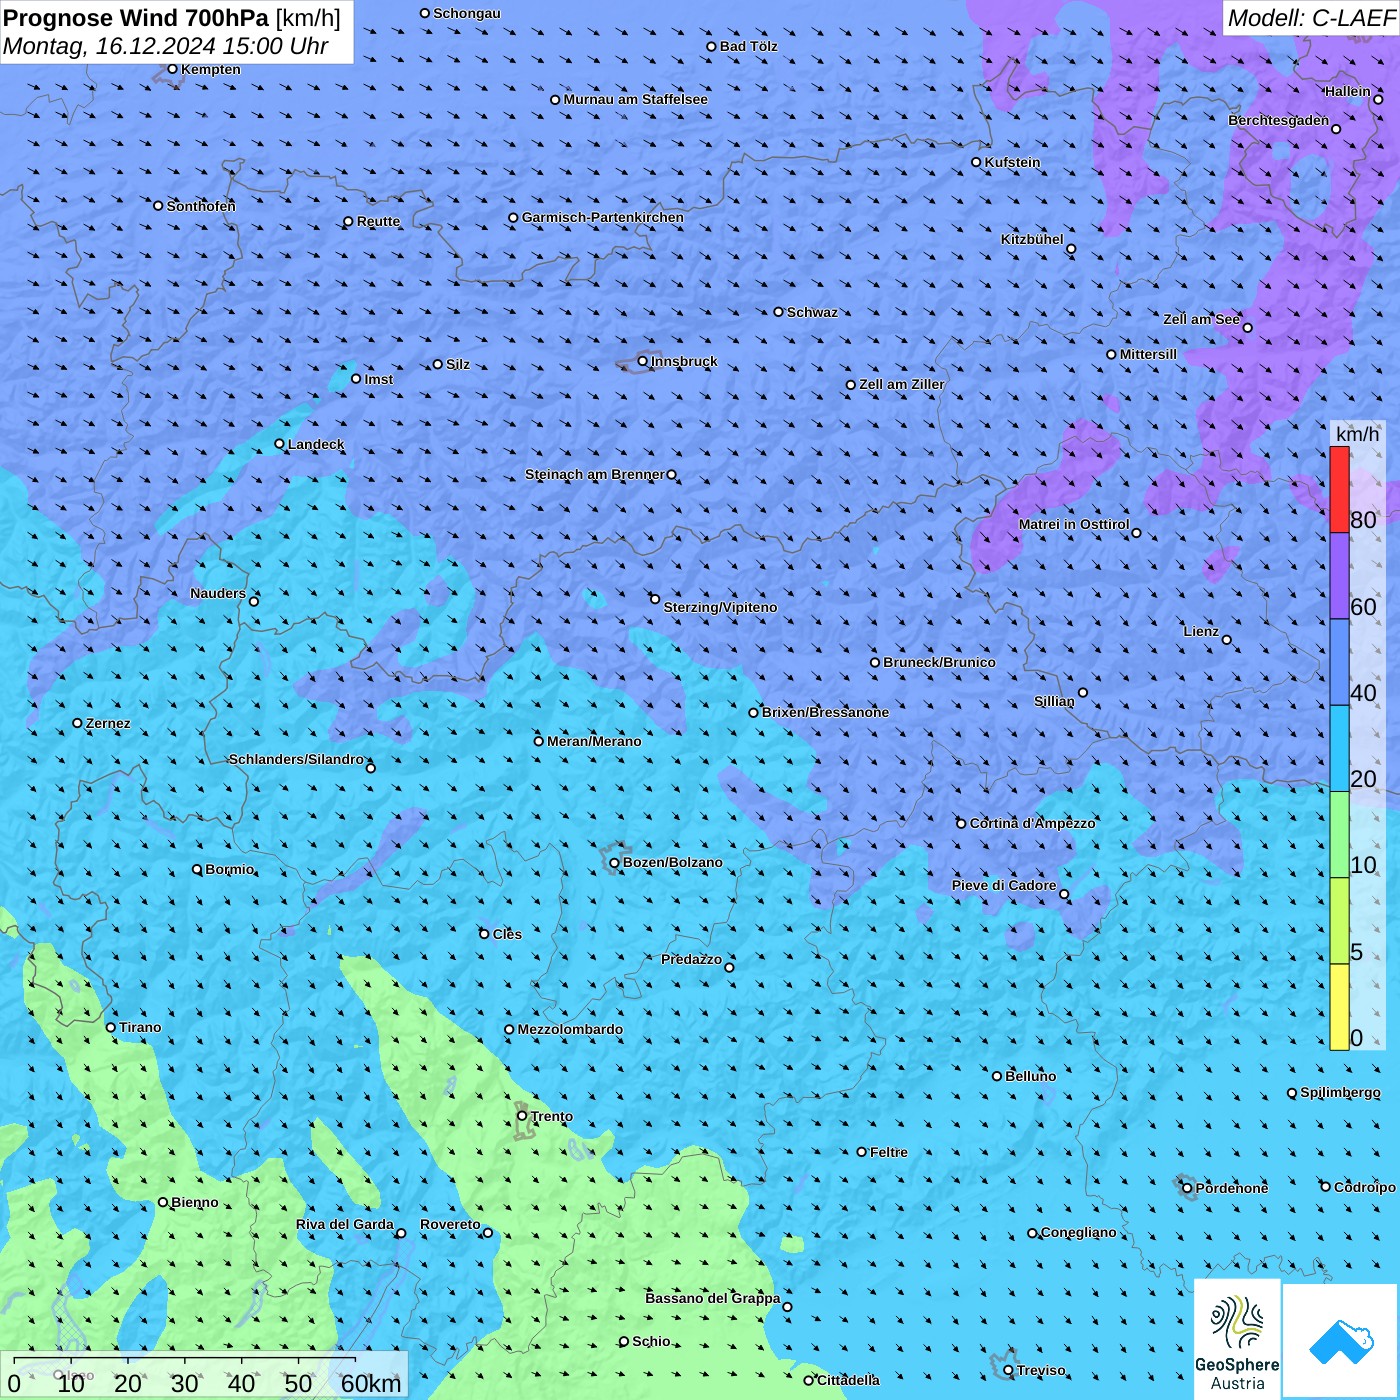Click the 'Steinach am Brenner' label

tap(595, 474)
